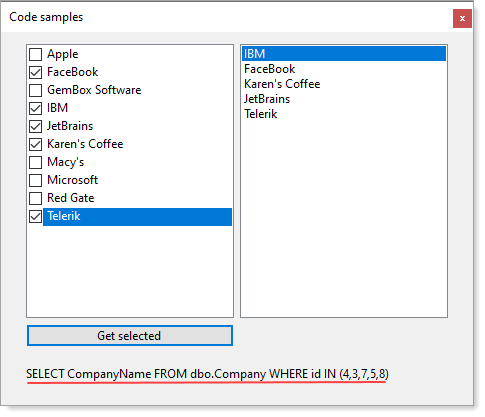
Task: Click the Get selected button
Action: tap(130, 336)
